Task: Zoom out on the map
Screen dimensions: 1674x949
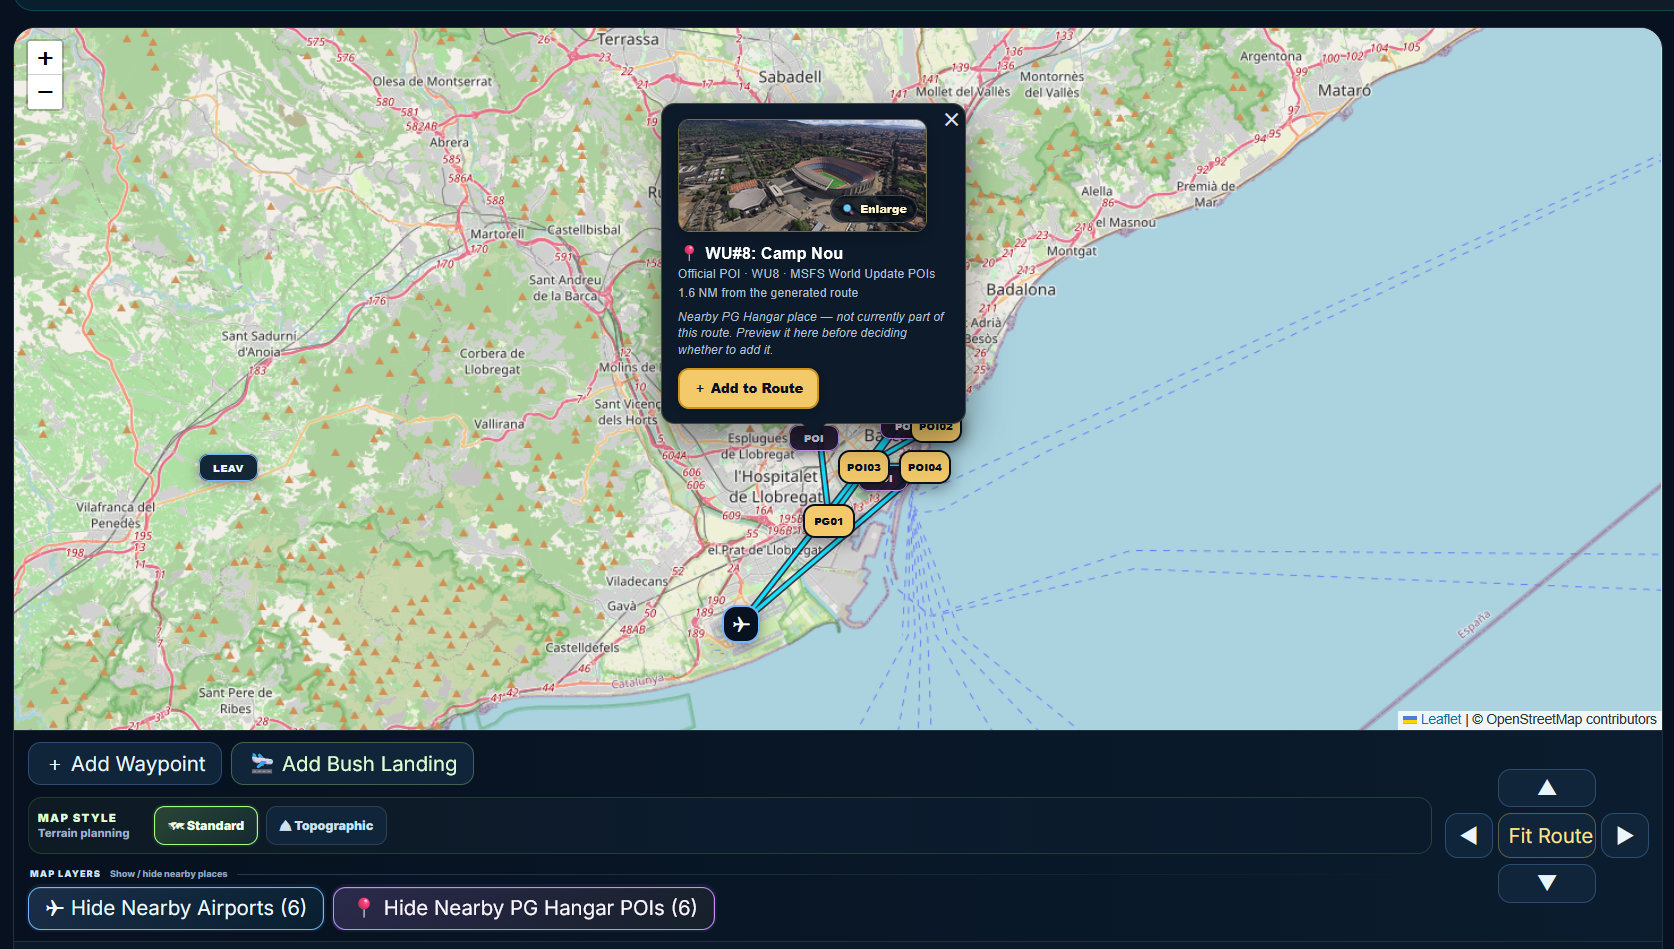Action: tap(45, 92)
